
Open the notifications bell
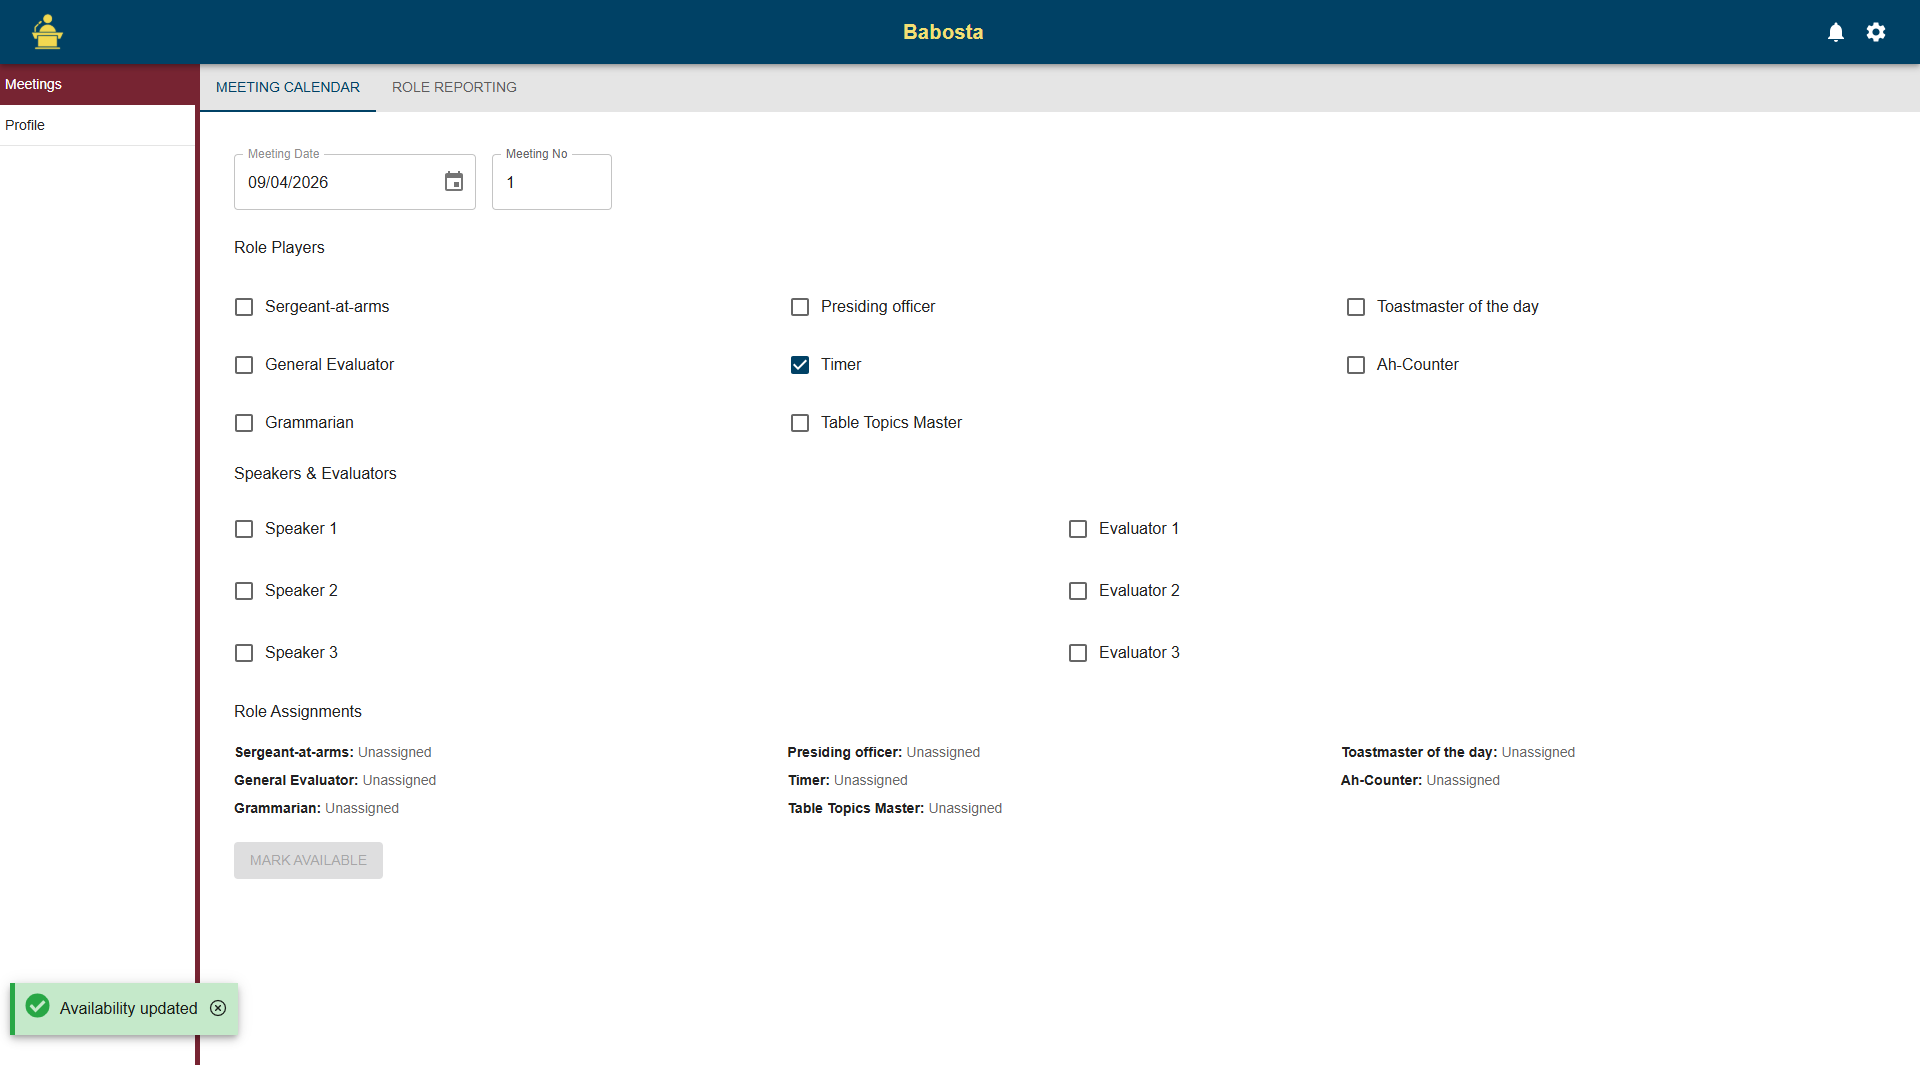(x=1836, y=32)
